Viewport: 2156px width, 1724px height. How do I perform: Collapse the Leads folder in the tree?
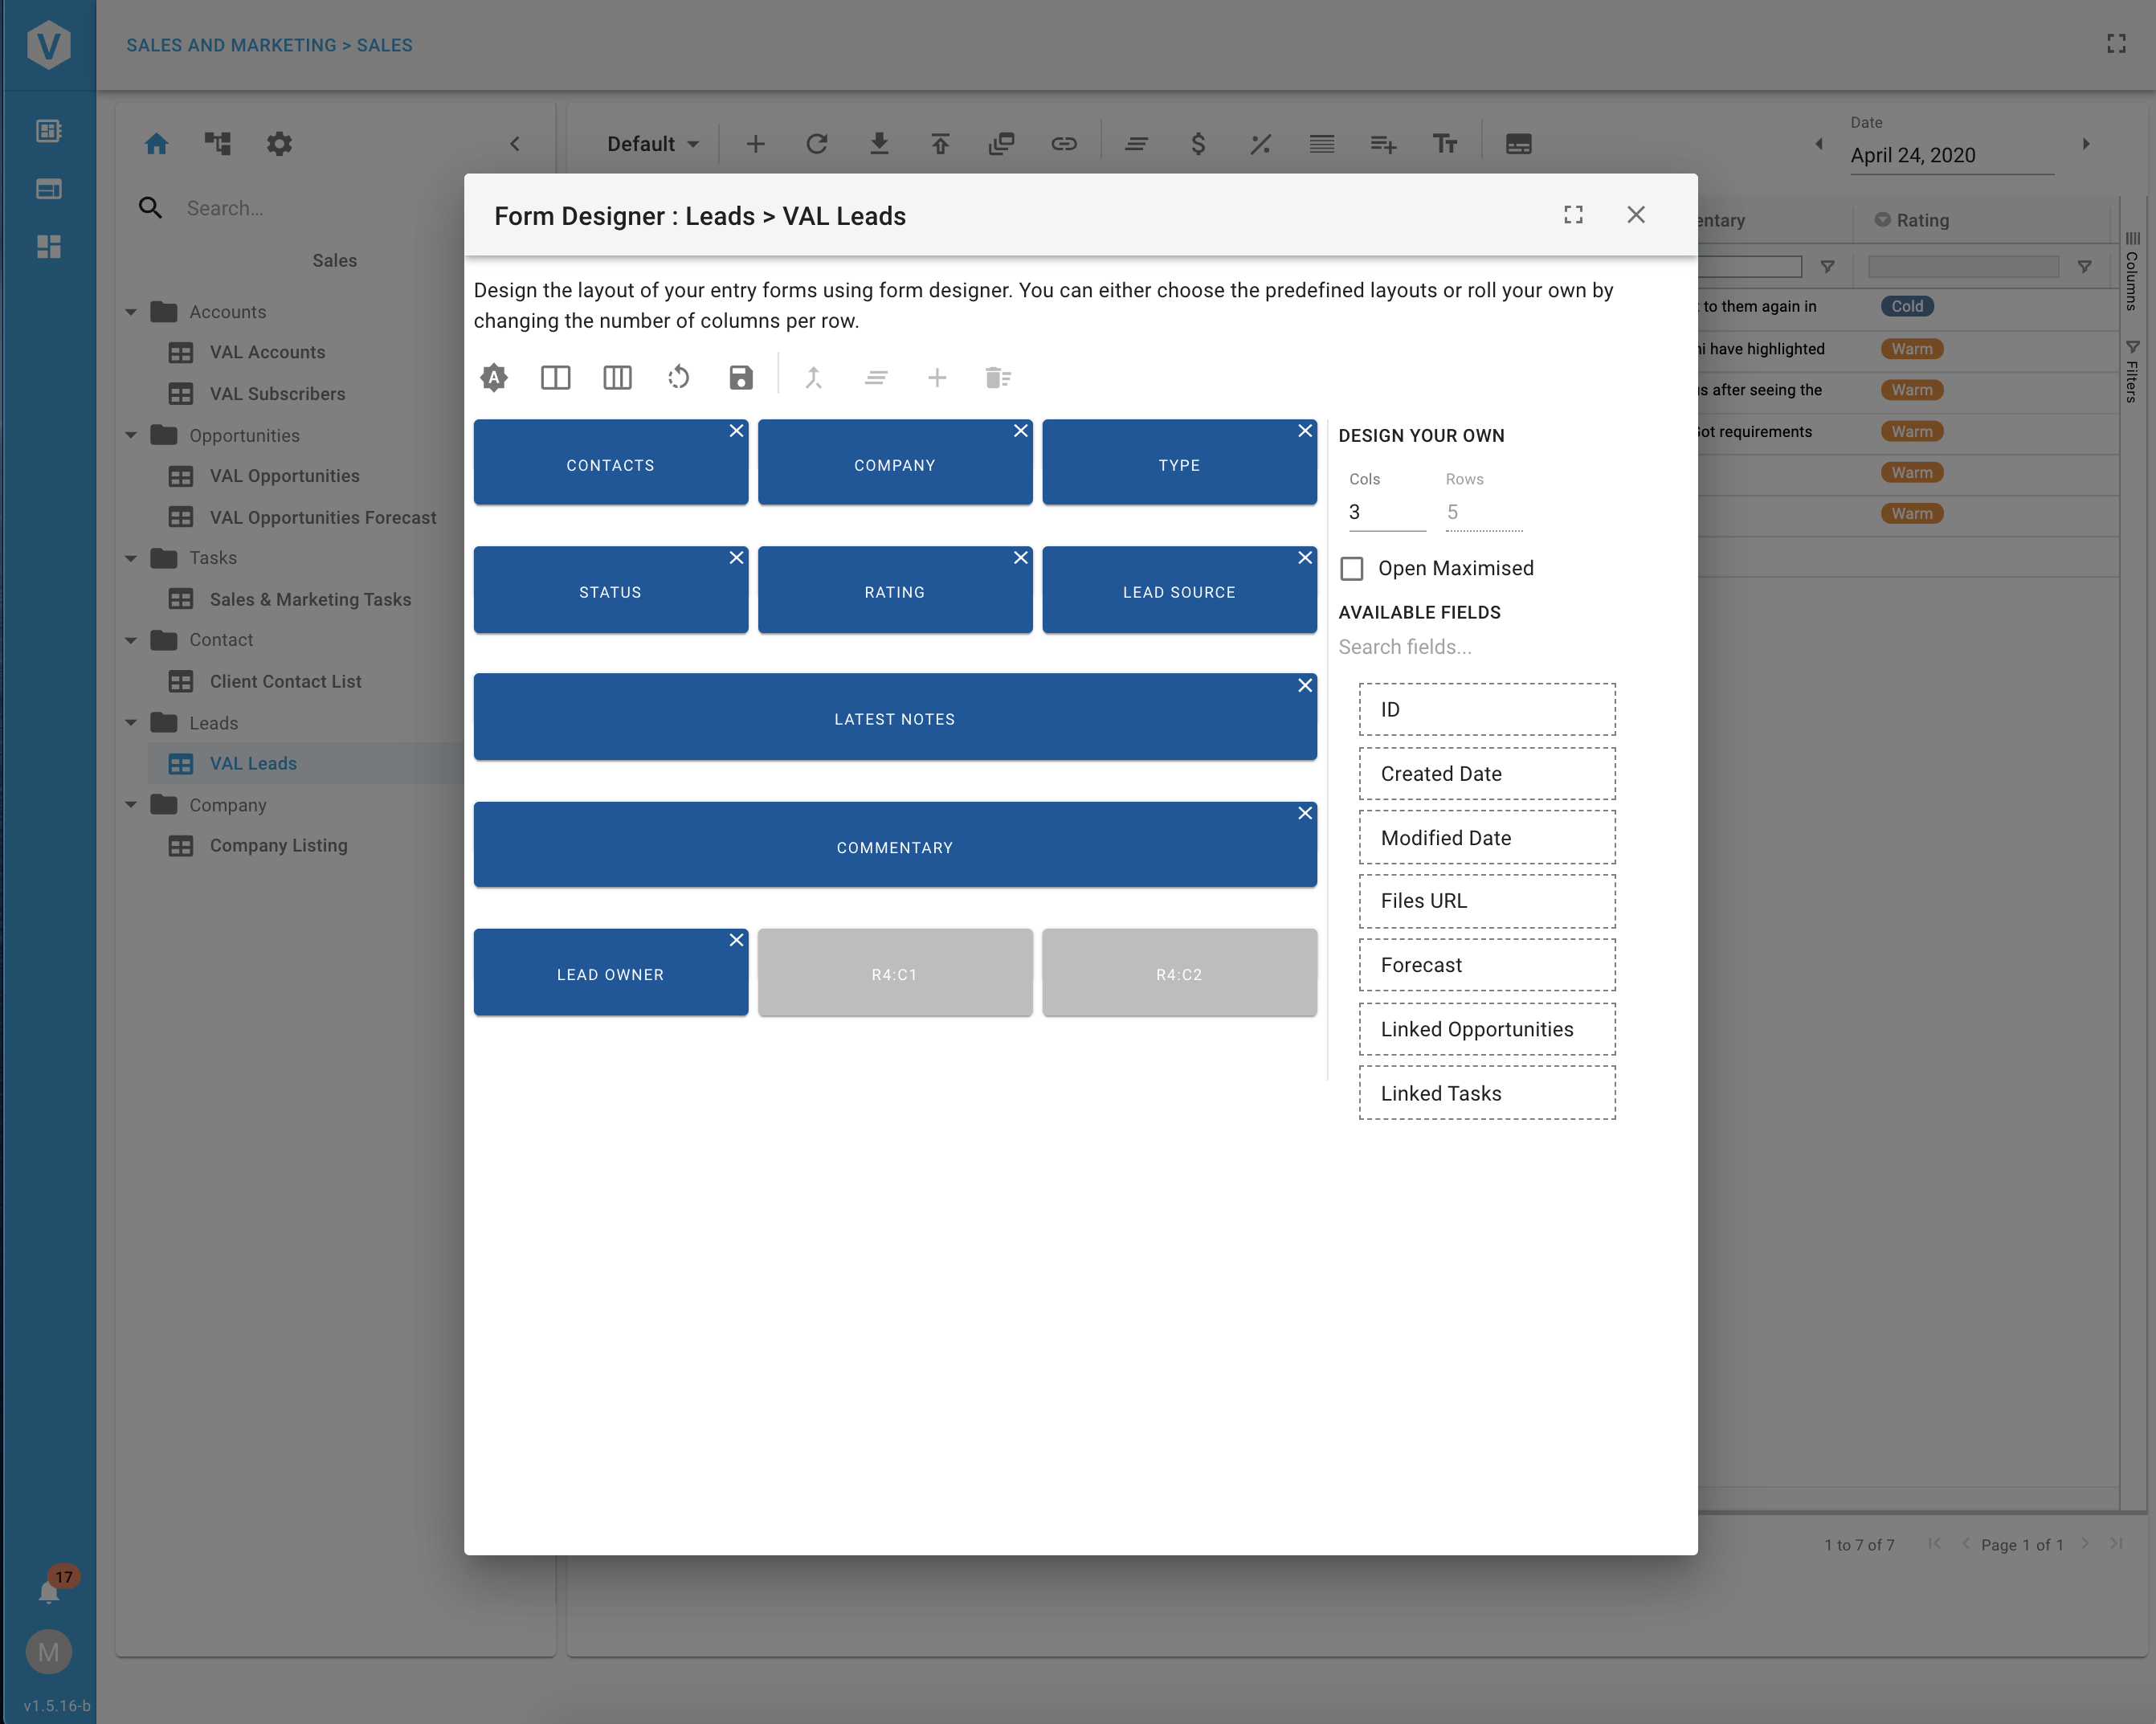click(131, 723)
